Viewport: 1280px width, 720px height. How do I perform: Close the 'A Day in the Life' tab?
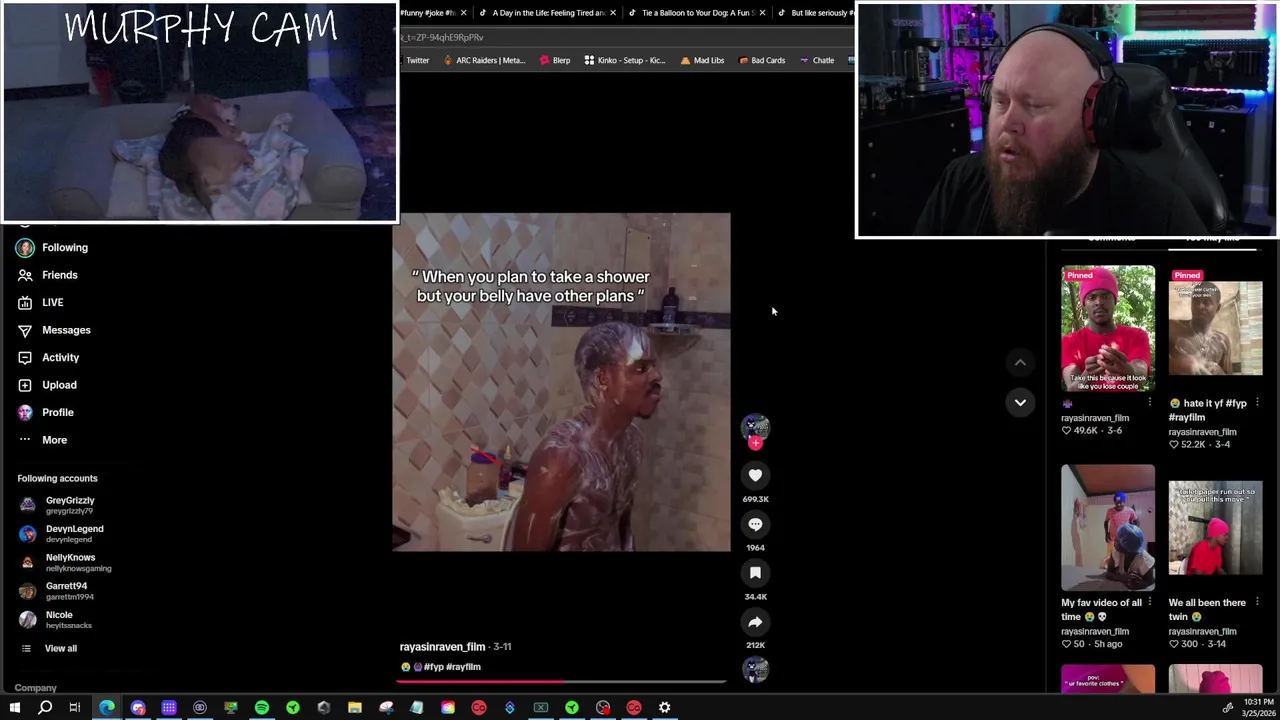tap(612, 13)
